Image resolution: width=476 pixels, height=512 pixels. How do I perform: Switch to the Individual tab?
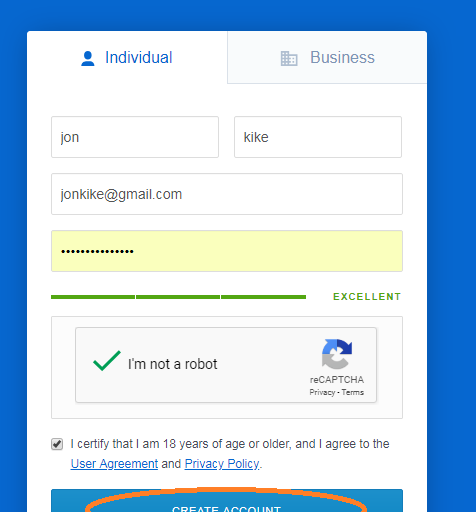pos(127,57)
